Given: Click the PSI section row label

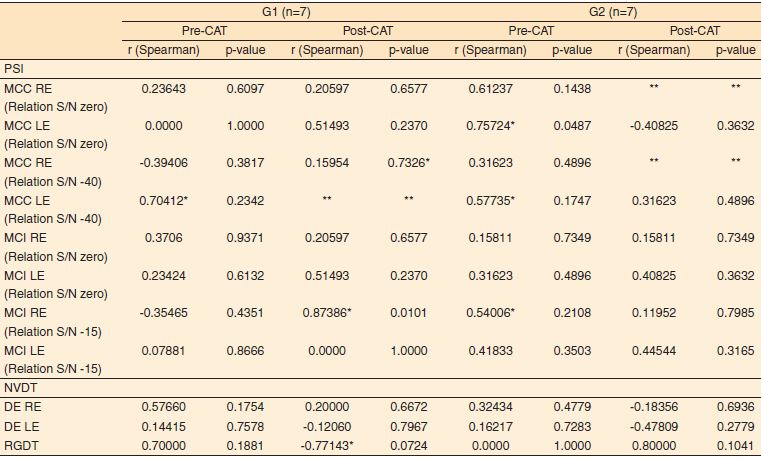Looking at the screenshot, I should 14,70.
